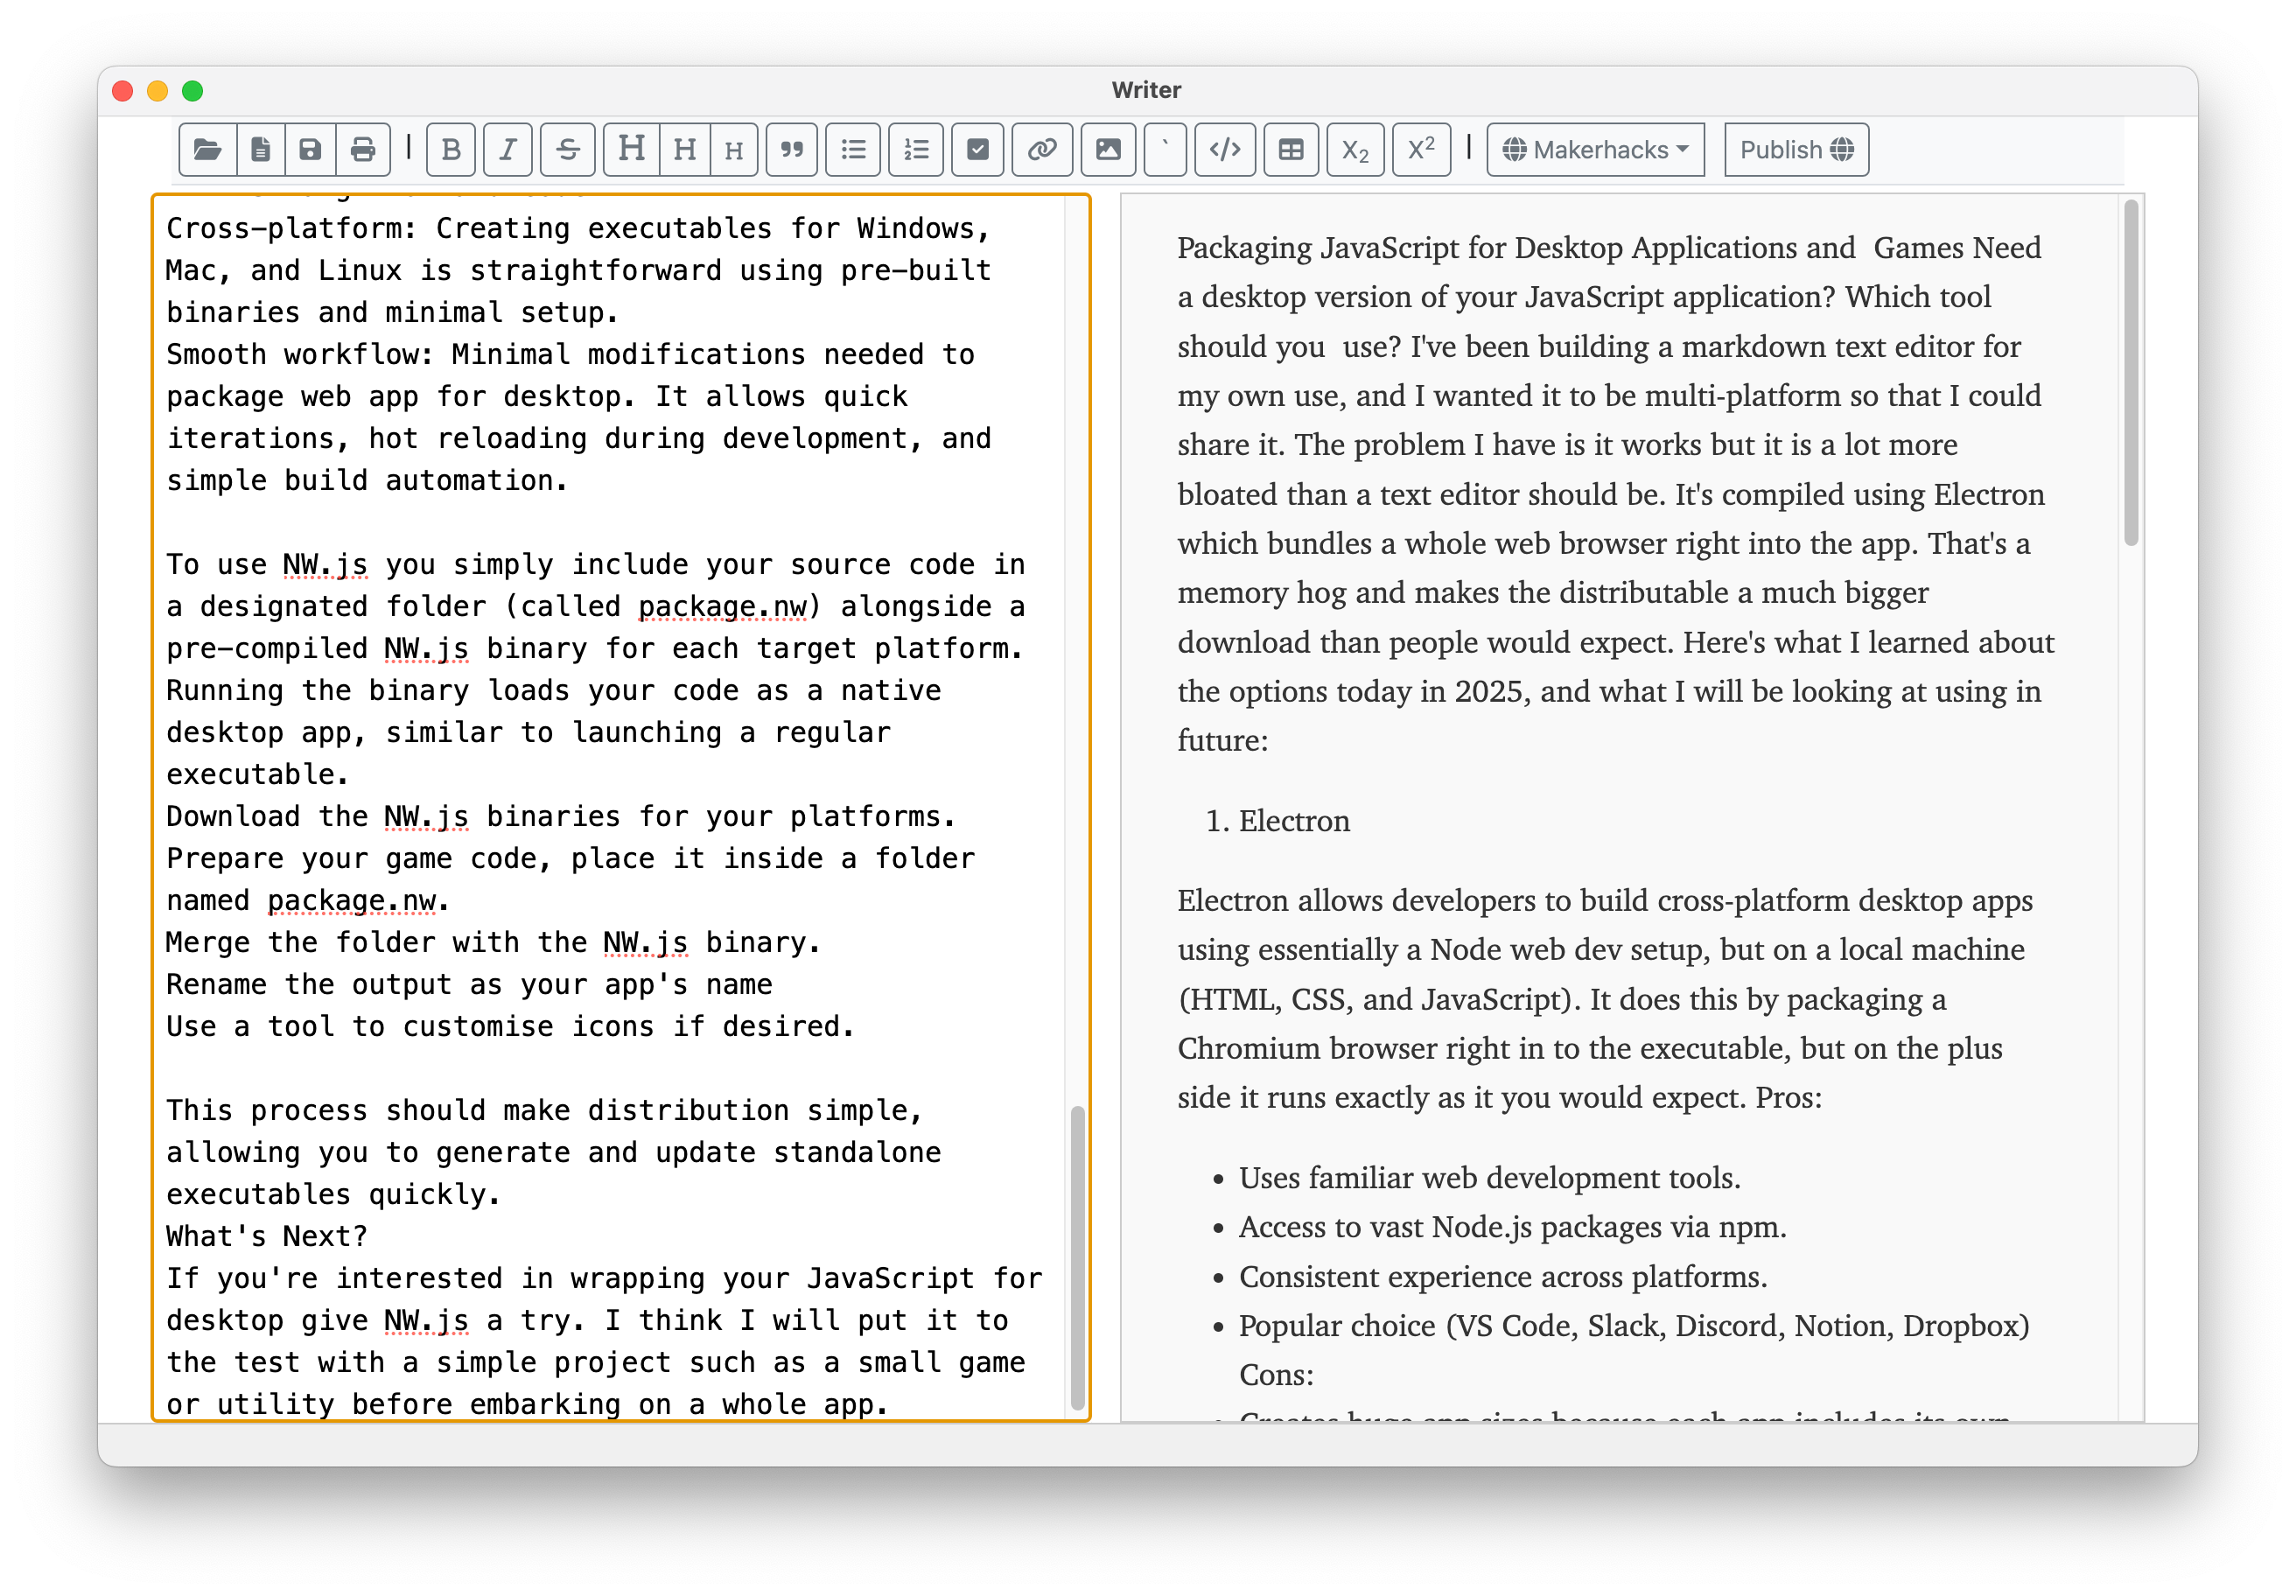Insert a bulleted list
2296x1596 pixels.
853,150
